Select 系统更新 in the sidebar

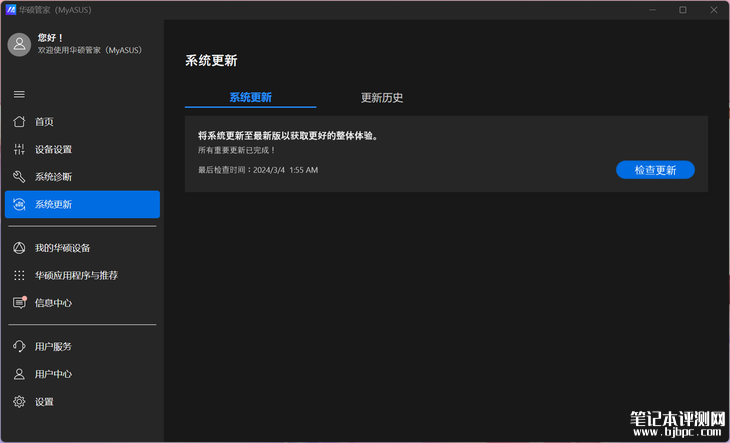[x=82, y=204]
